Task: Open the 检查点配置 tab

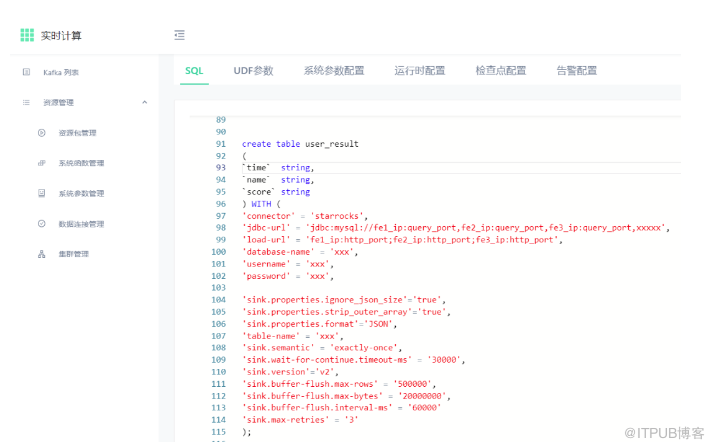Action: (501, 71)
